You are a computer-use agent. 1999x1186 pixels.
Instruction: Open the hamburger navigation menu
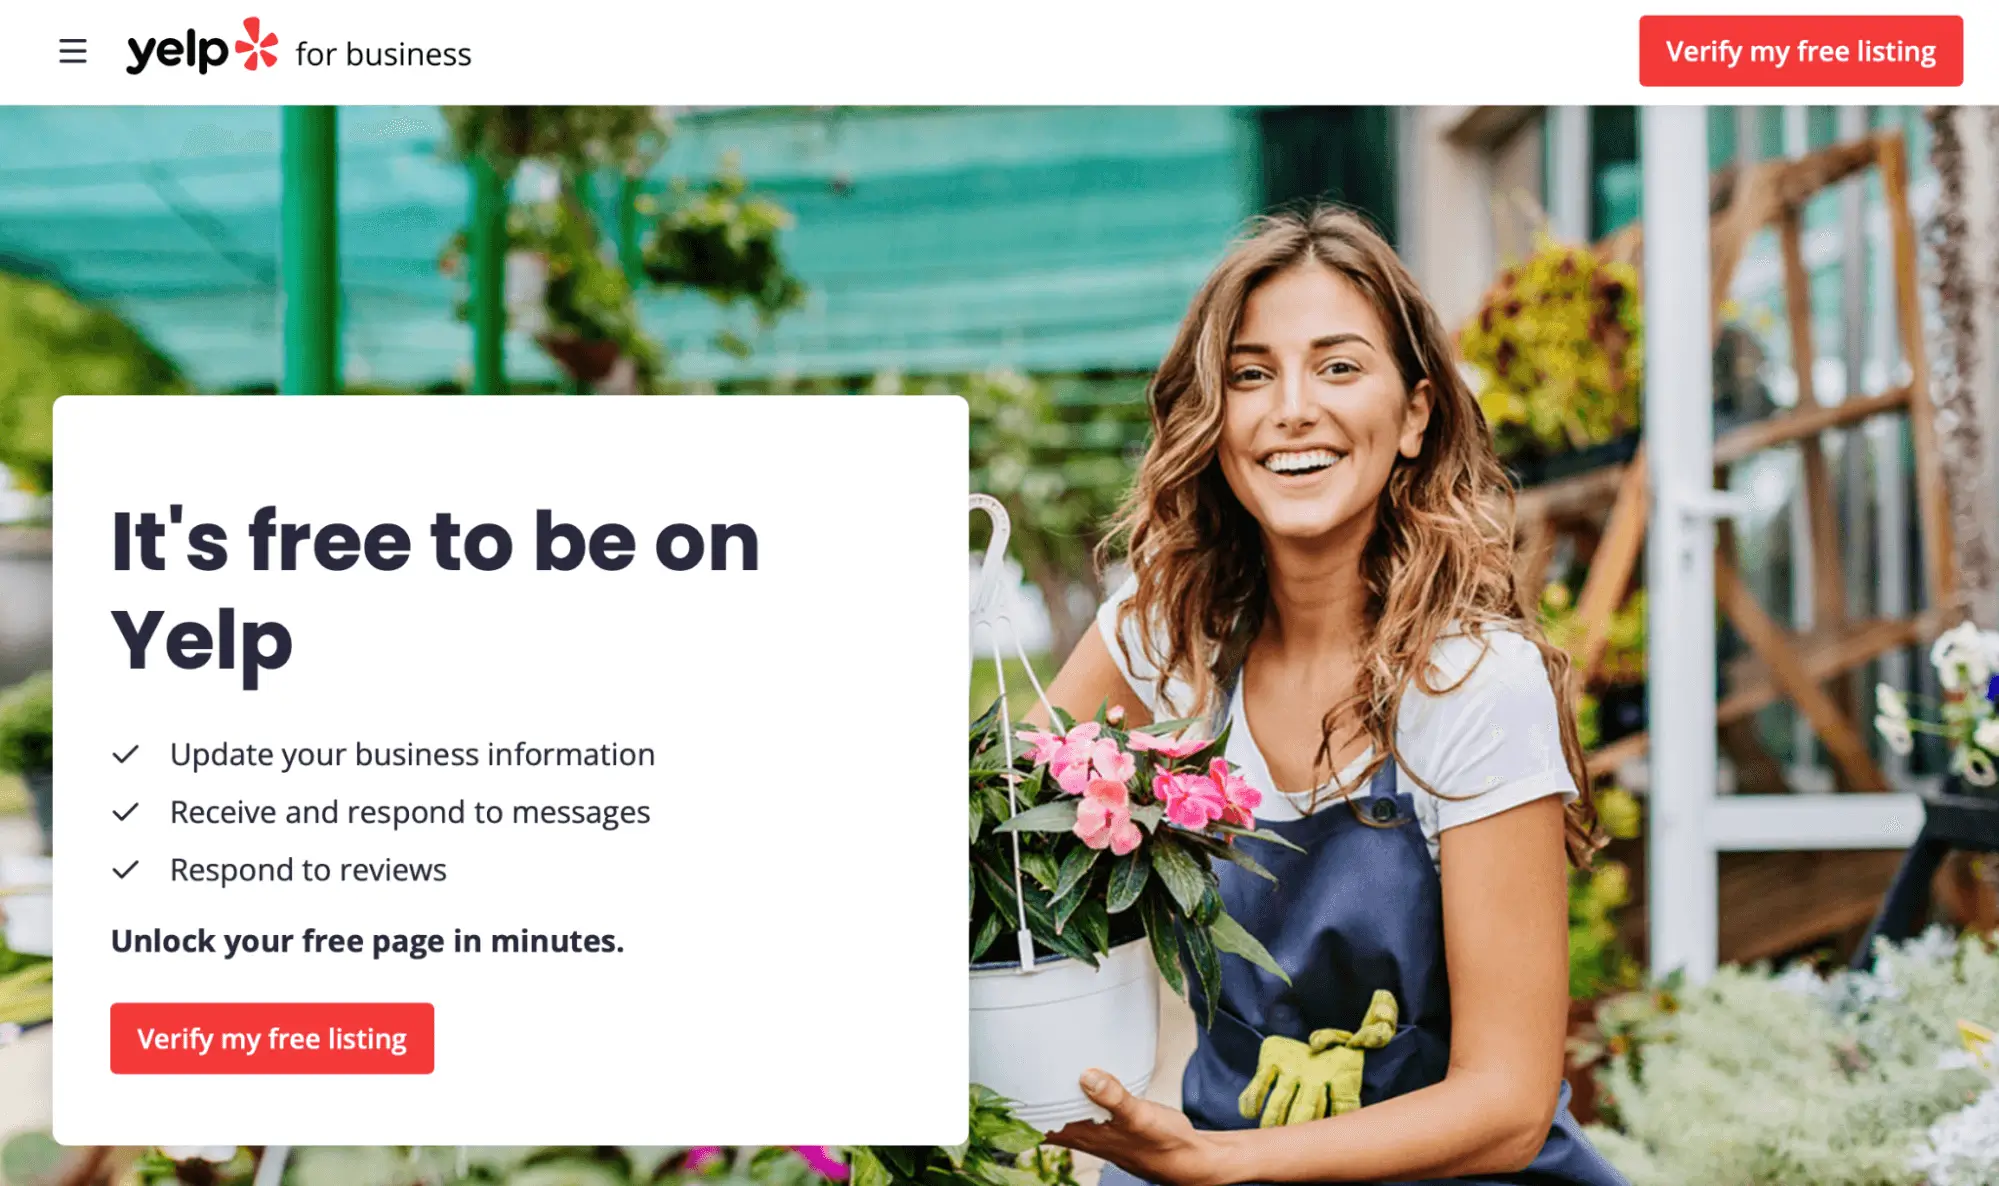tap(72, 51)
